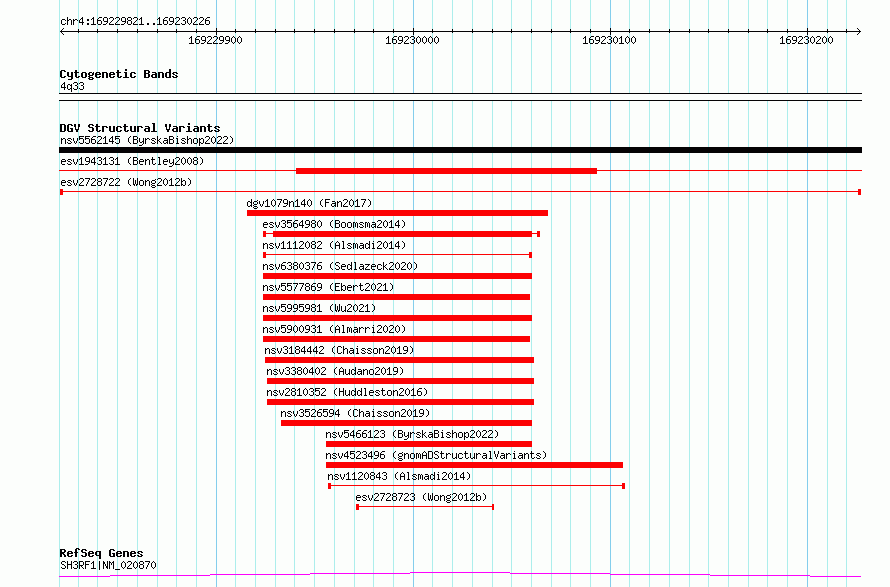
Task: Click the nsv3380402 red bar
Action: (x=400, y=381)
